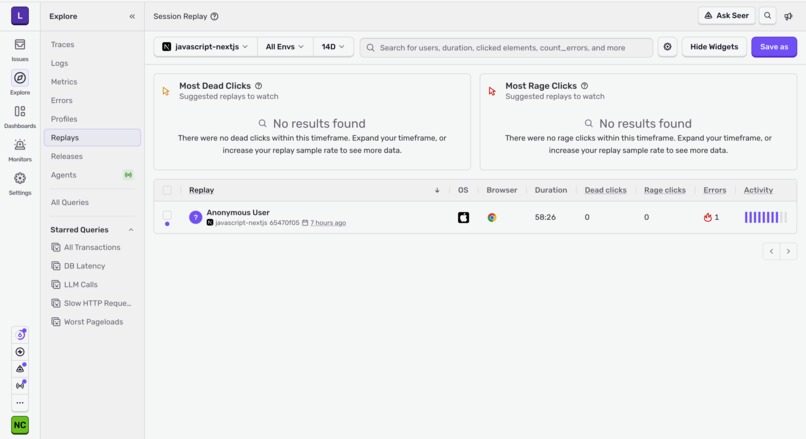Click the purple L organization avatar
This screenshot has height=439, width=806.
20,15
